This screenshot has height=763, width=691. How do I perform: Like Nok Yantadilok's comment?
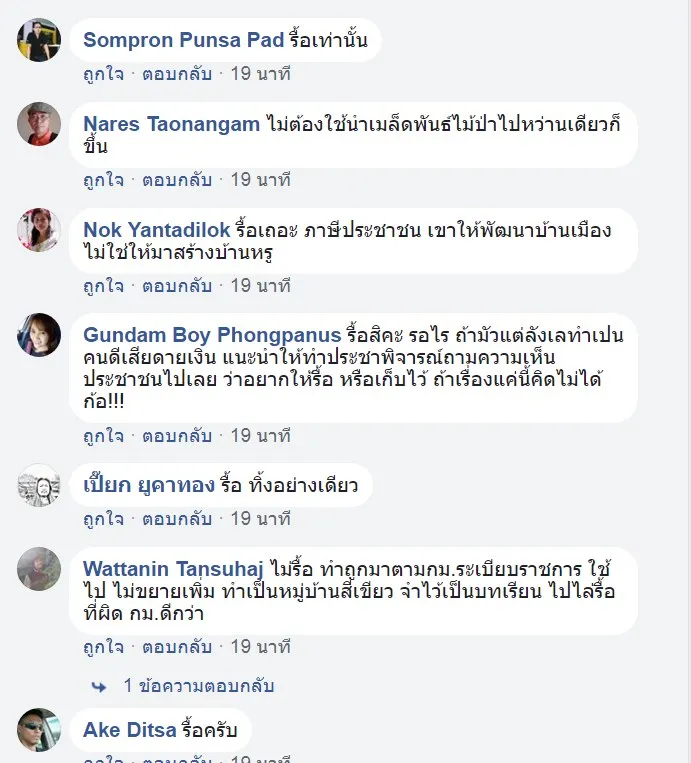(x=103, y=286)
